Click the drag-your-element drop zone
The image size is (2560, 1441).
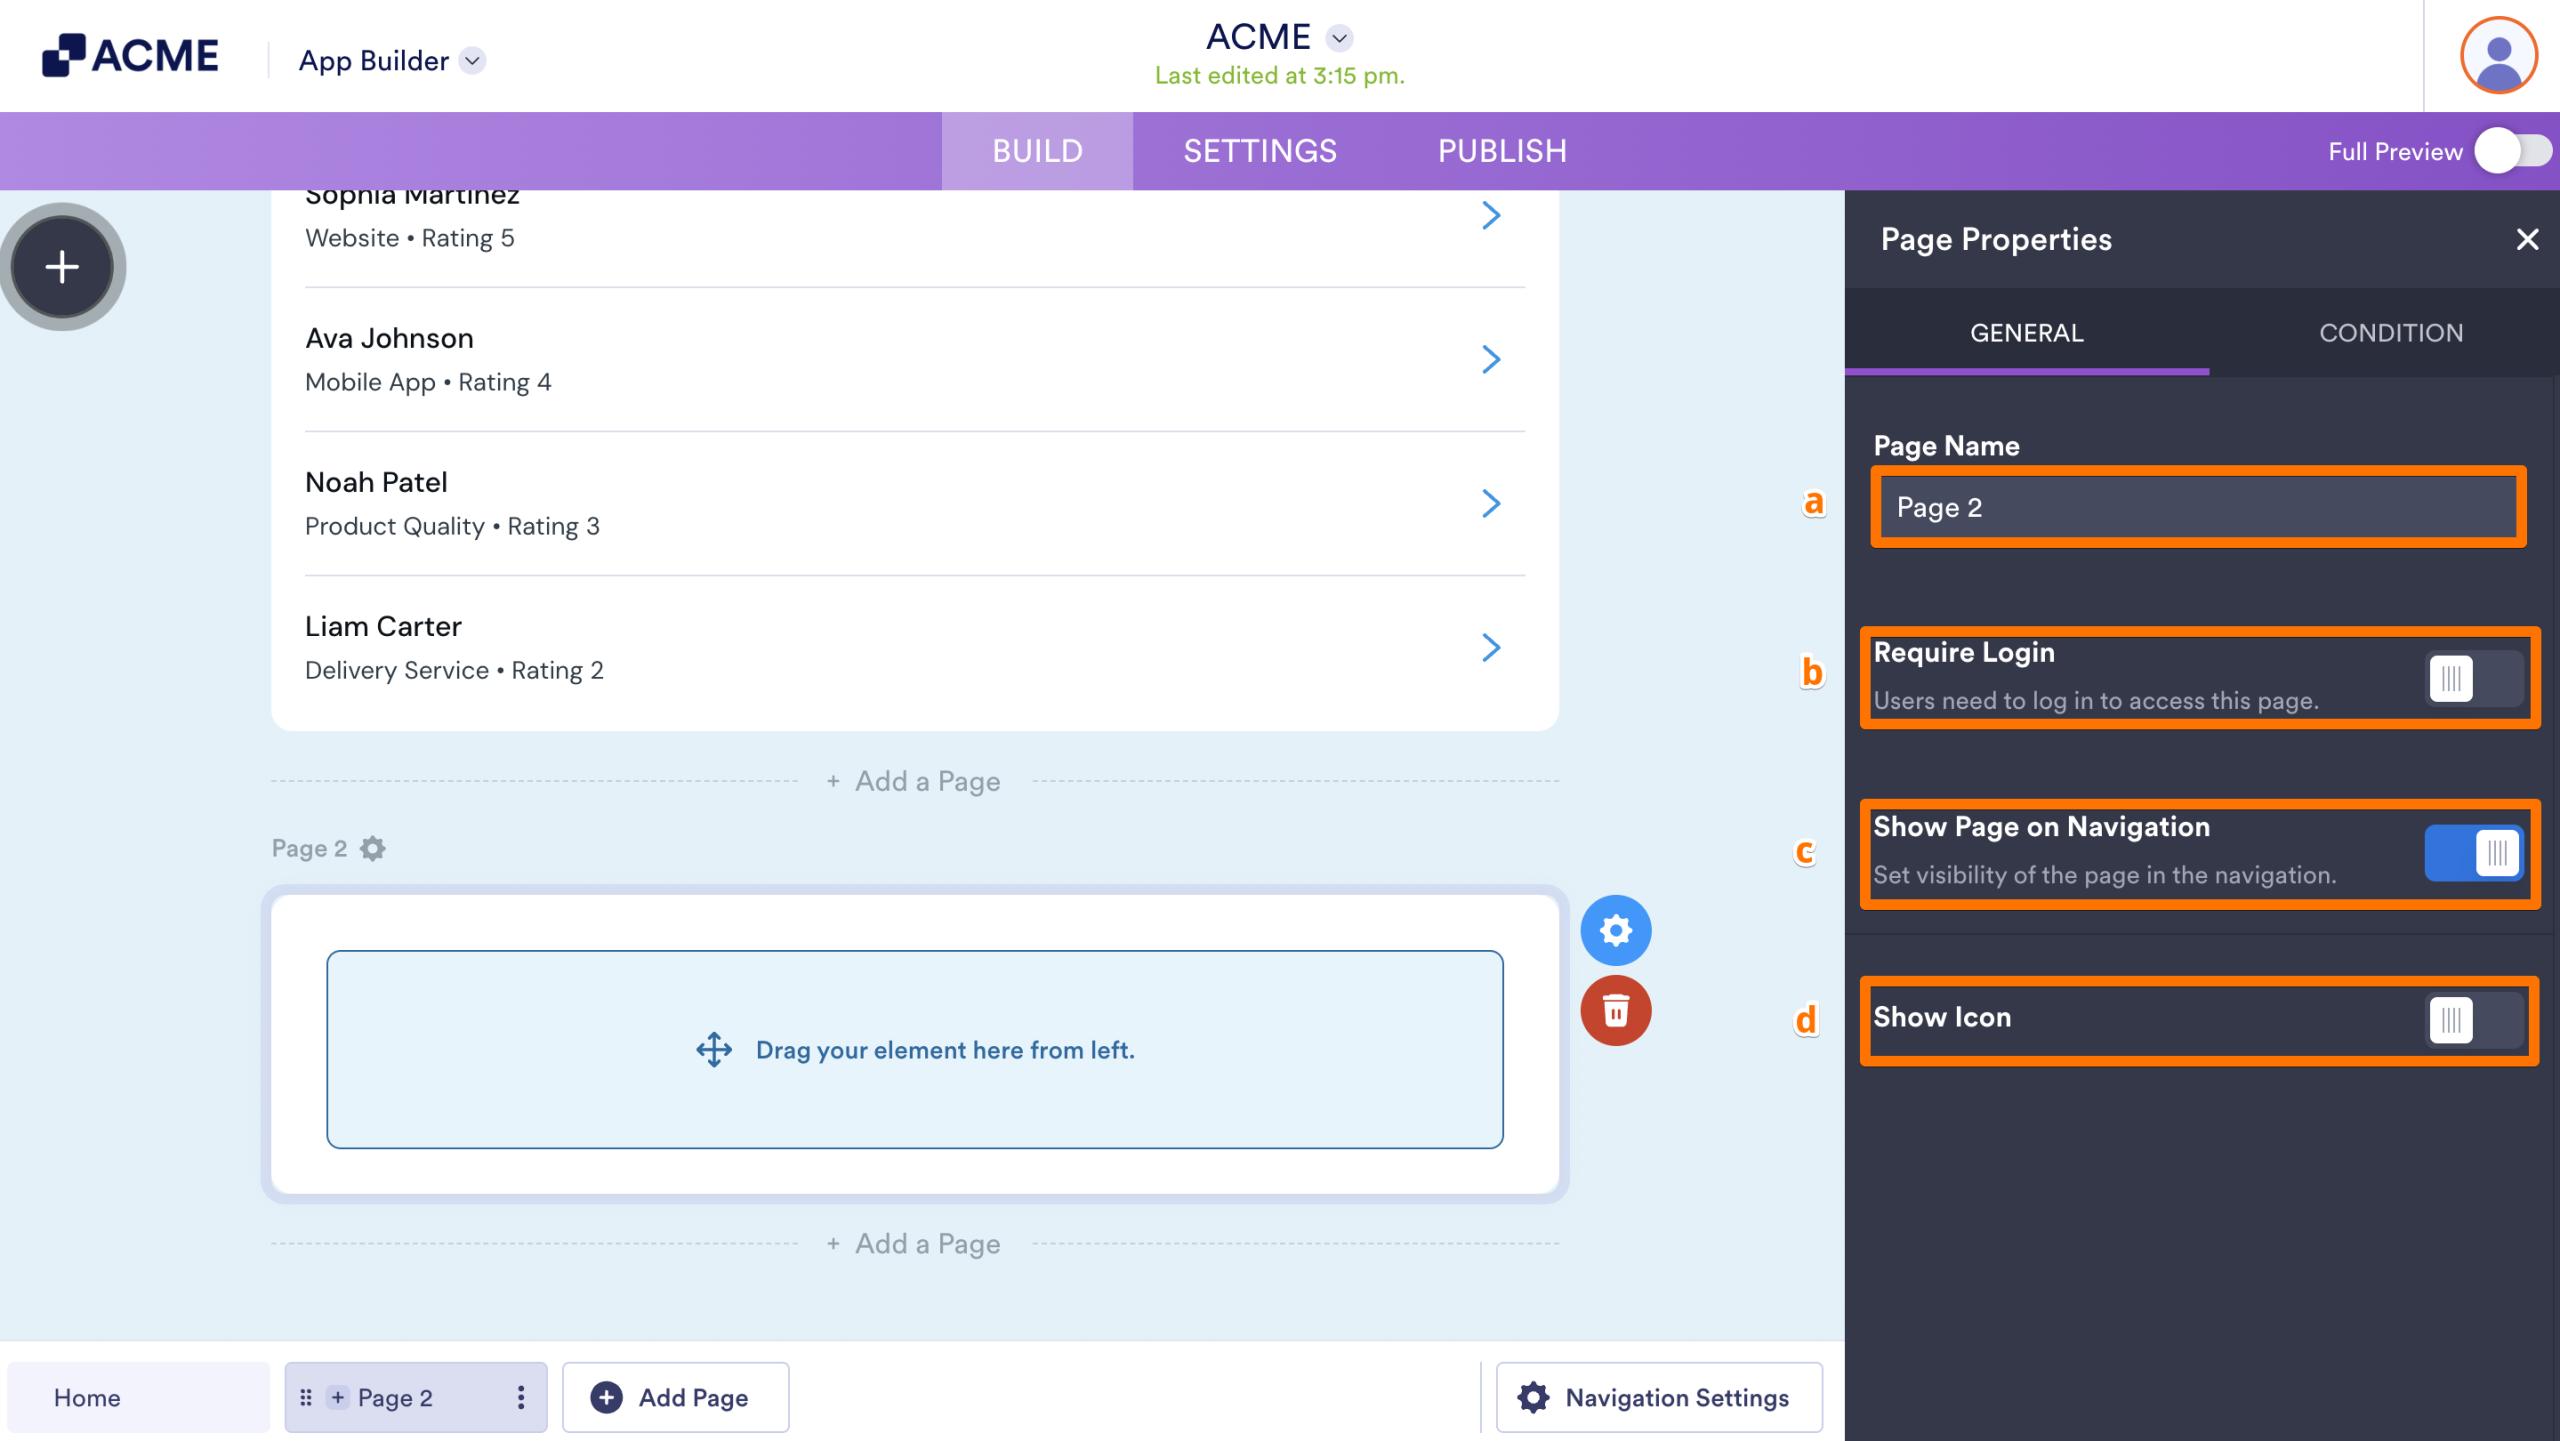(x=915, y=1050)
